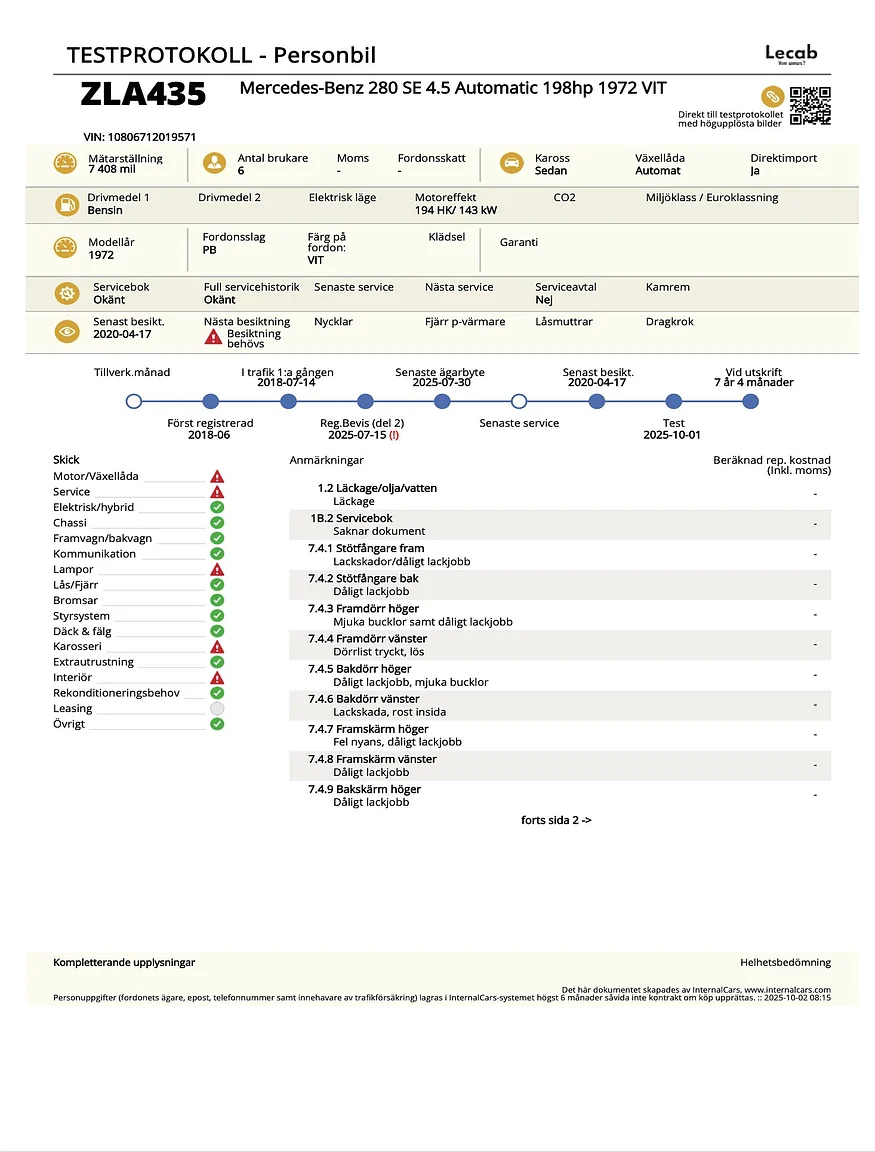The width and height of the screenshot is (875, 1152).
Task: Open the gold link icon beside the QR code
Action: (771, 97)
